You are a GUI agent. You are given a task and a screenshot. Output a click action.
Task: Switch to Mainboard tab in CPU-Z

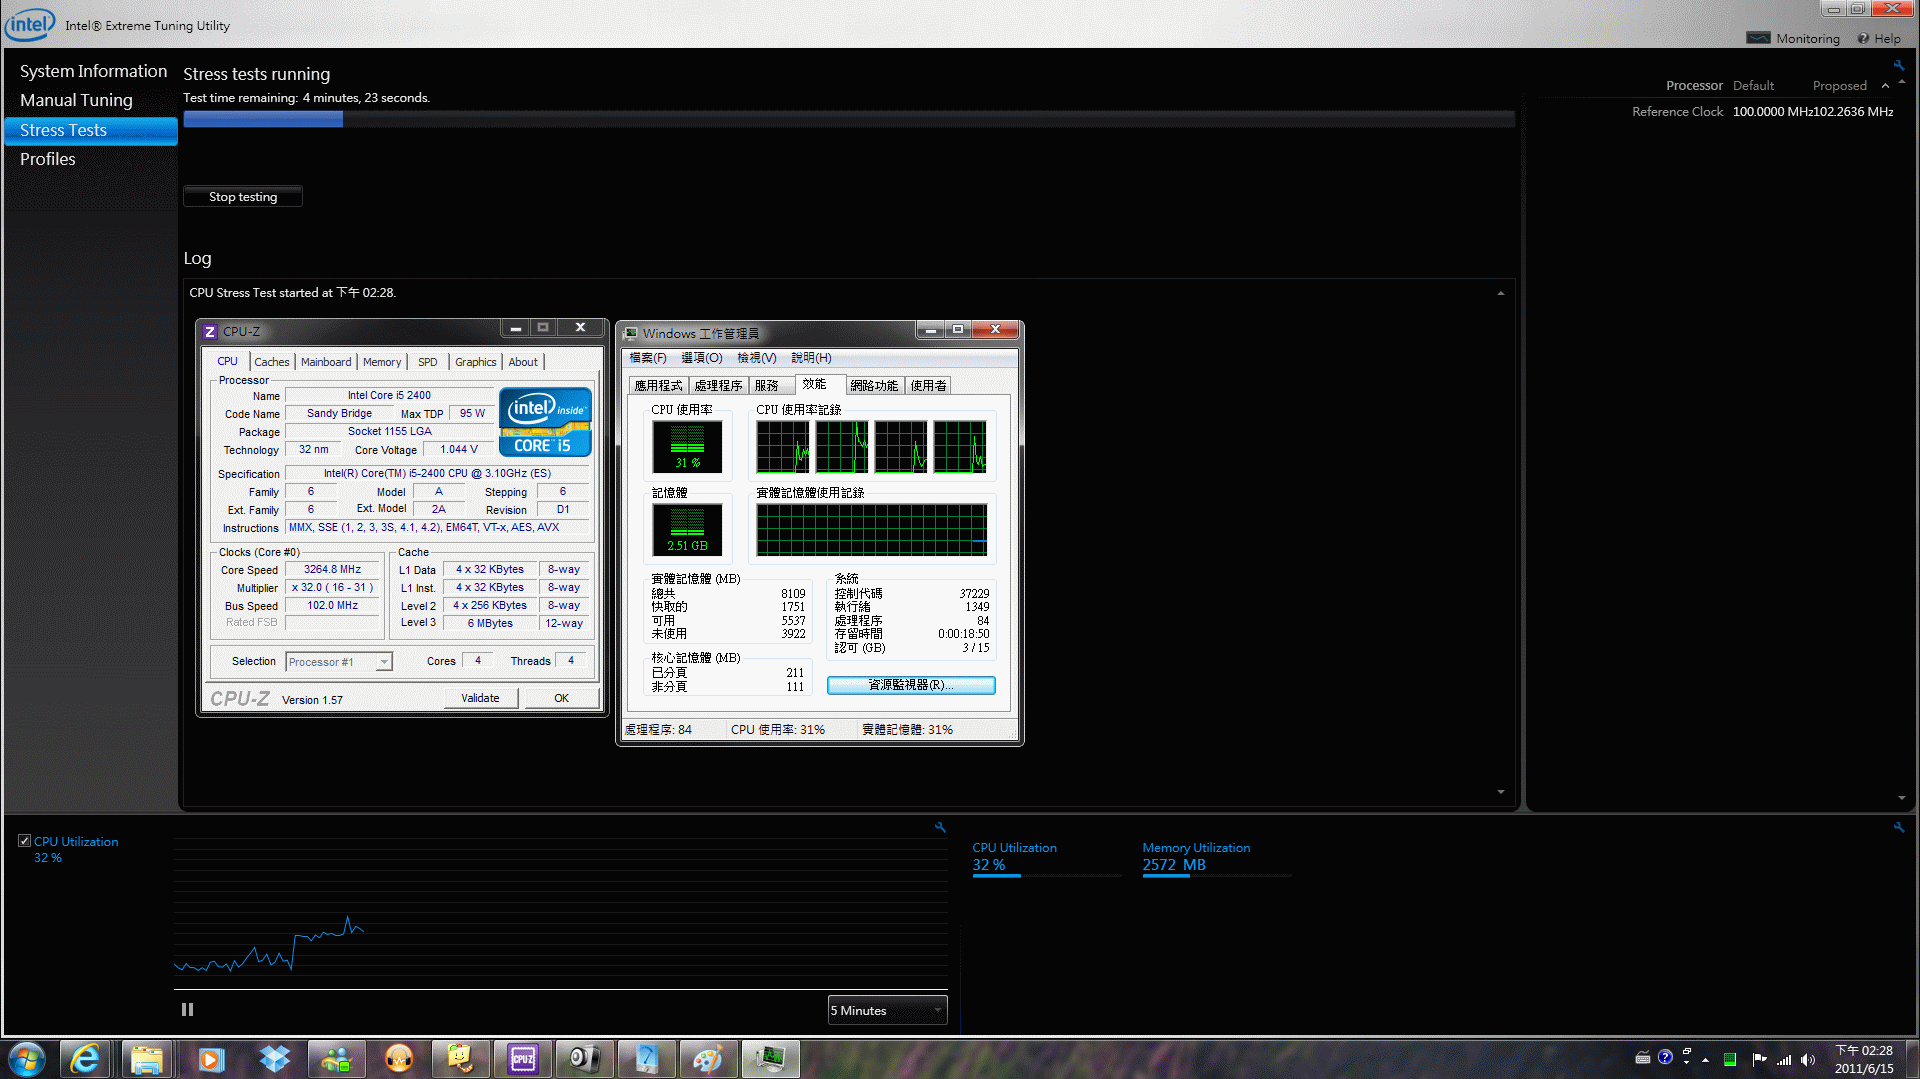click(326, 362)
